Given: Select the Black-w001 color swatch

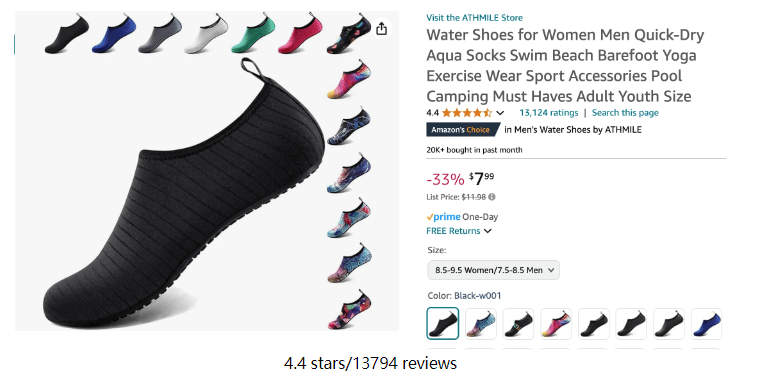Looking at the screenshot, I should [x=442, y=323].
